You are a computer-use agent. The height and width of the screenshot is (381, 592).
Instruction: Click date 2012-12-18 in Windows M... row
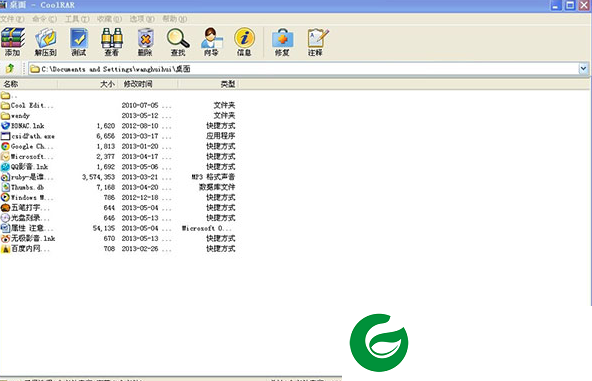tap(140, 197)
